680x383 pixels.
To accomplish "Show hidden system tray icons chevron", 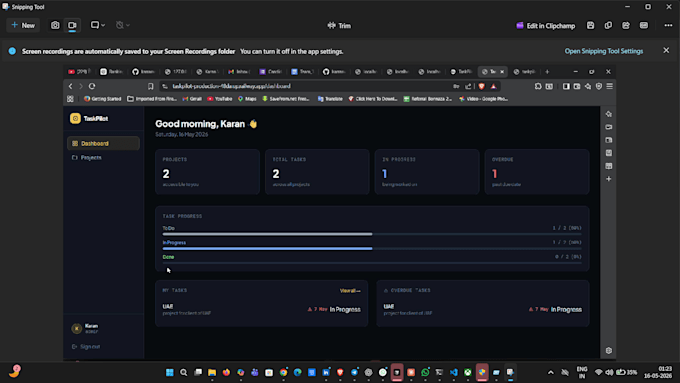I will 550,372.
